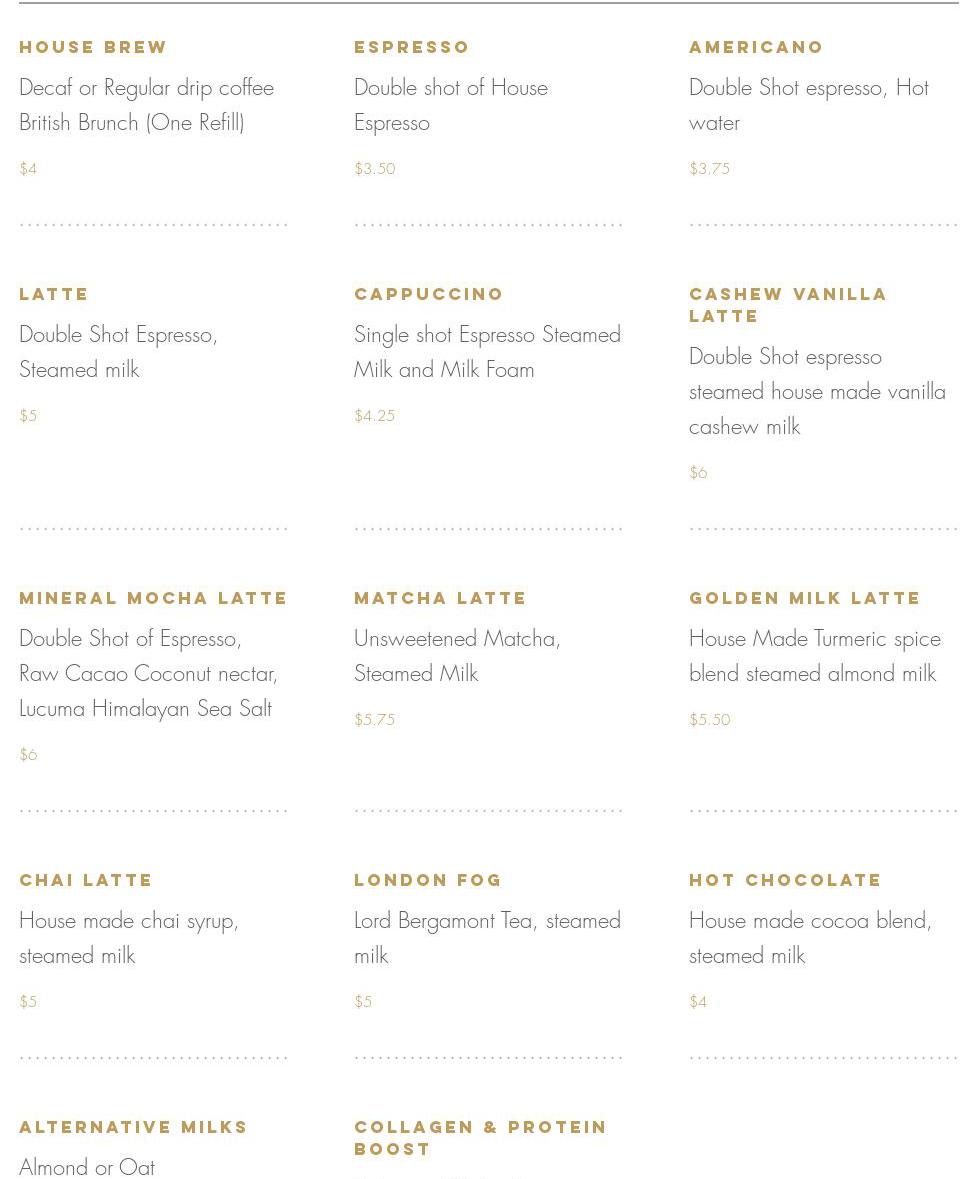This screenshot has width=965, height=1179.
Task: Click the $4.25 Cappuccino price
Action: tap(375, 416)
